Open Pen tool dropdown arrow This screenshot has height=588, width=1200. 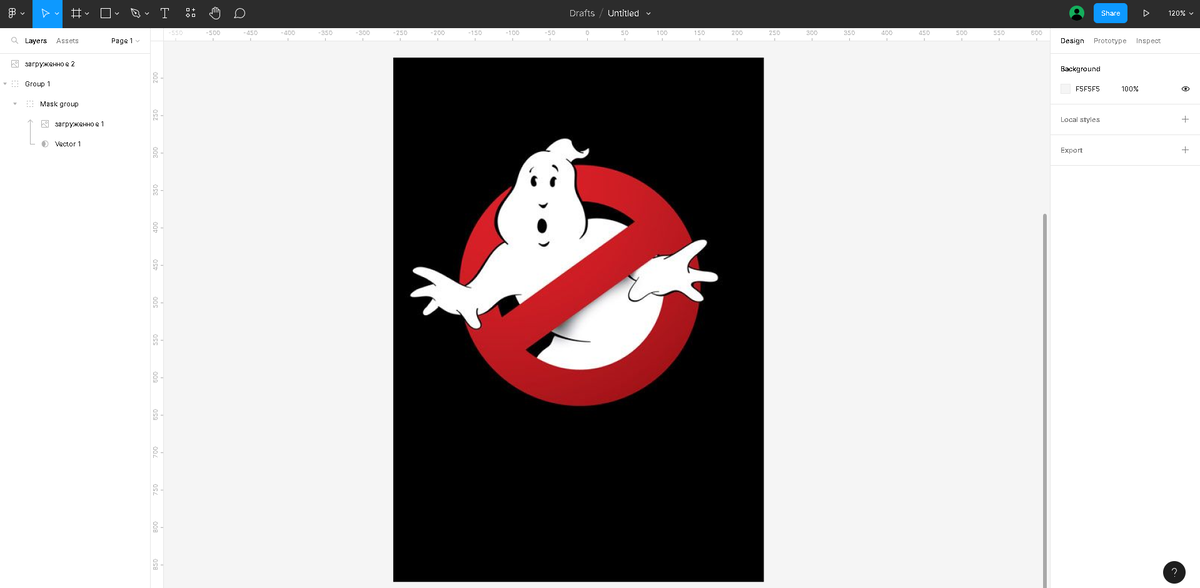tap(147, 14)
